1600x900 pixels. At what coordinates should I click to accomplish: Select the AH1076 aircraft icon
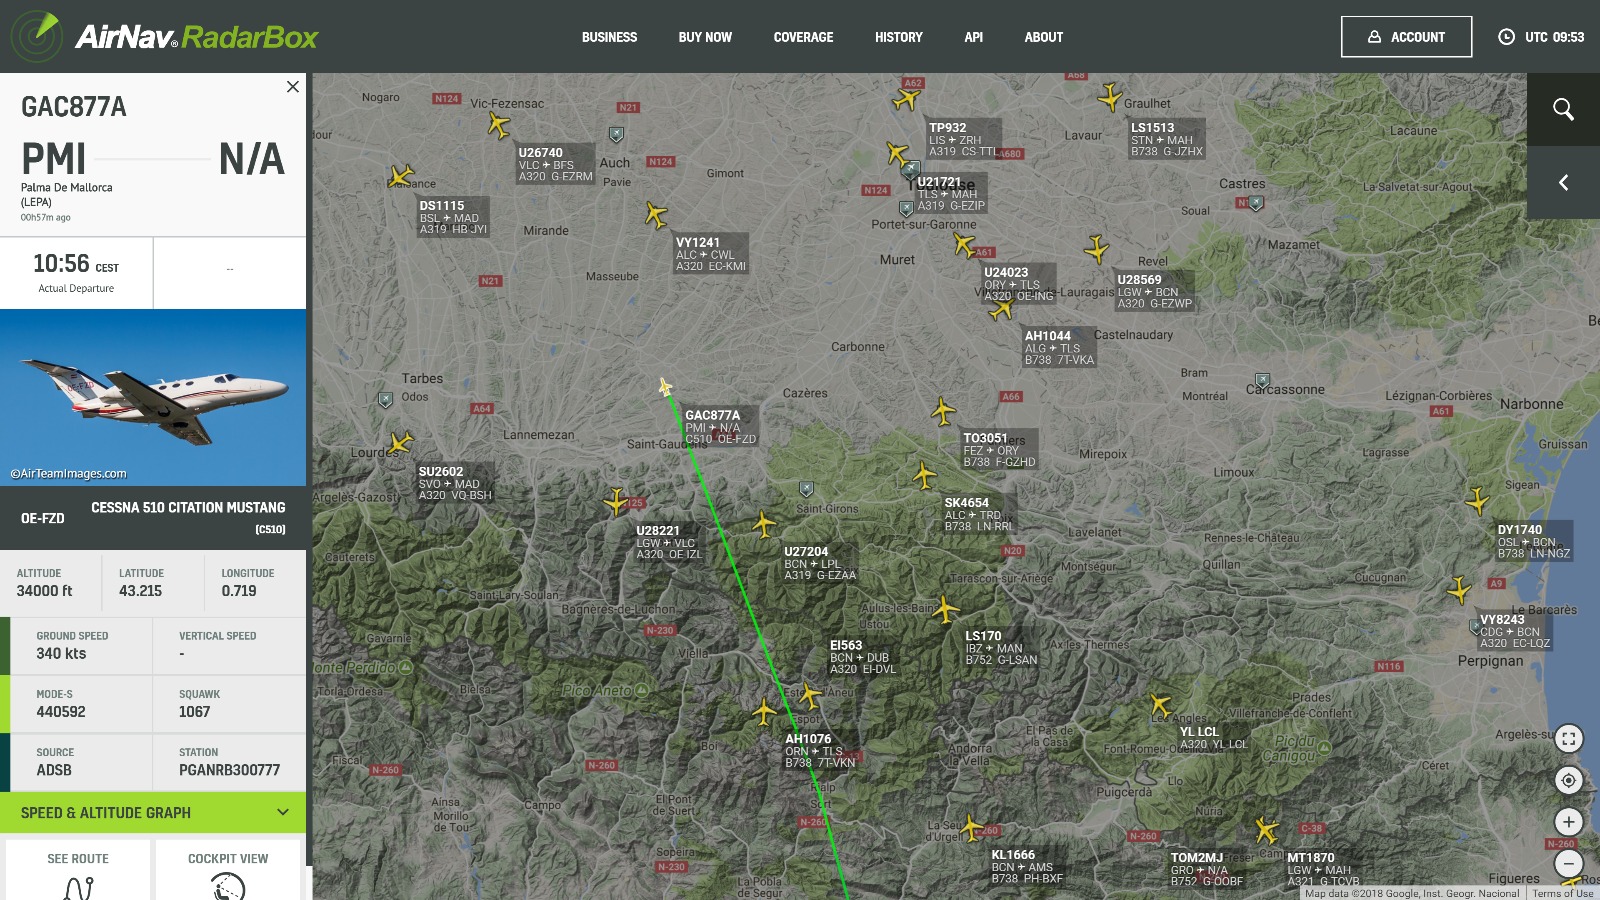pos(765,712)
